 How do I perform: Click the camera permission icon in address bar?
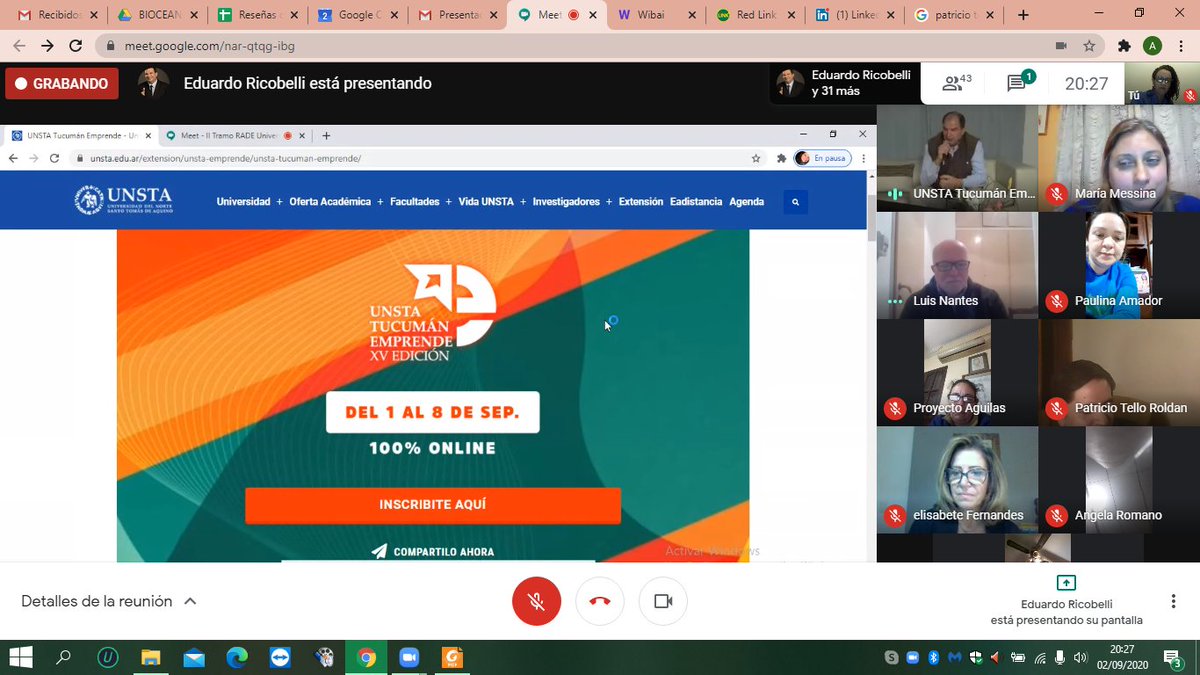tap(1061, 46)
